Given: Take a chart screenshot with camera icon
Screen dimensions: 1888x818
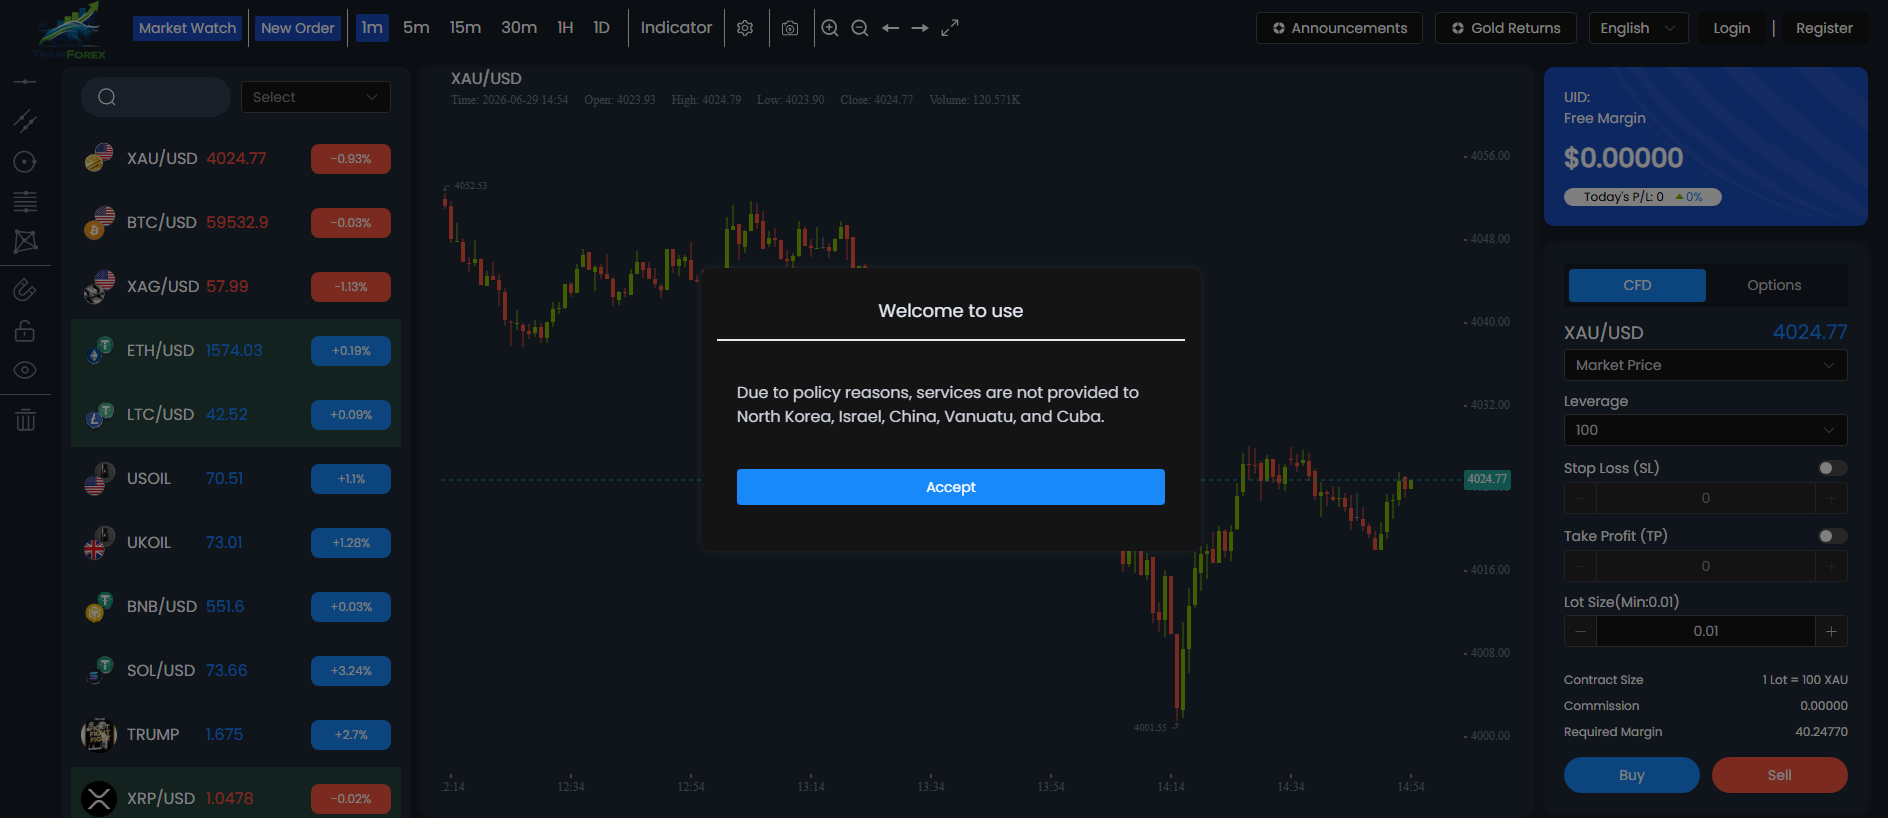Looking at the screenshot, I should point(790,28).
